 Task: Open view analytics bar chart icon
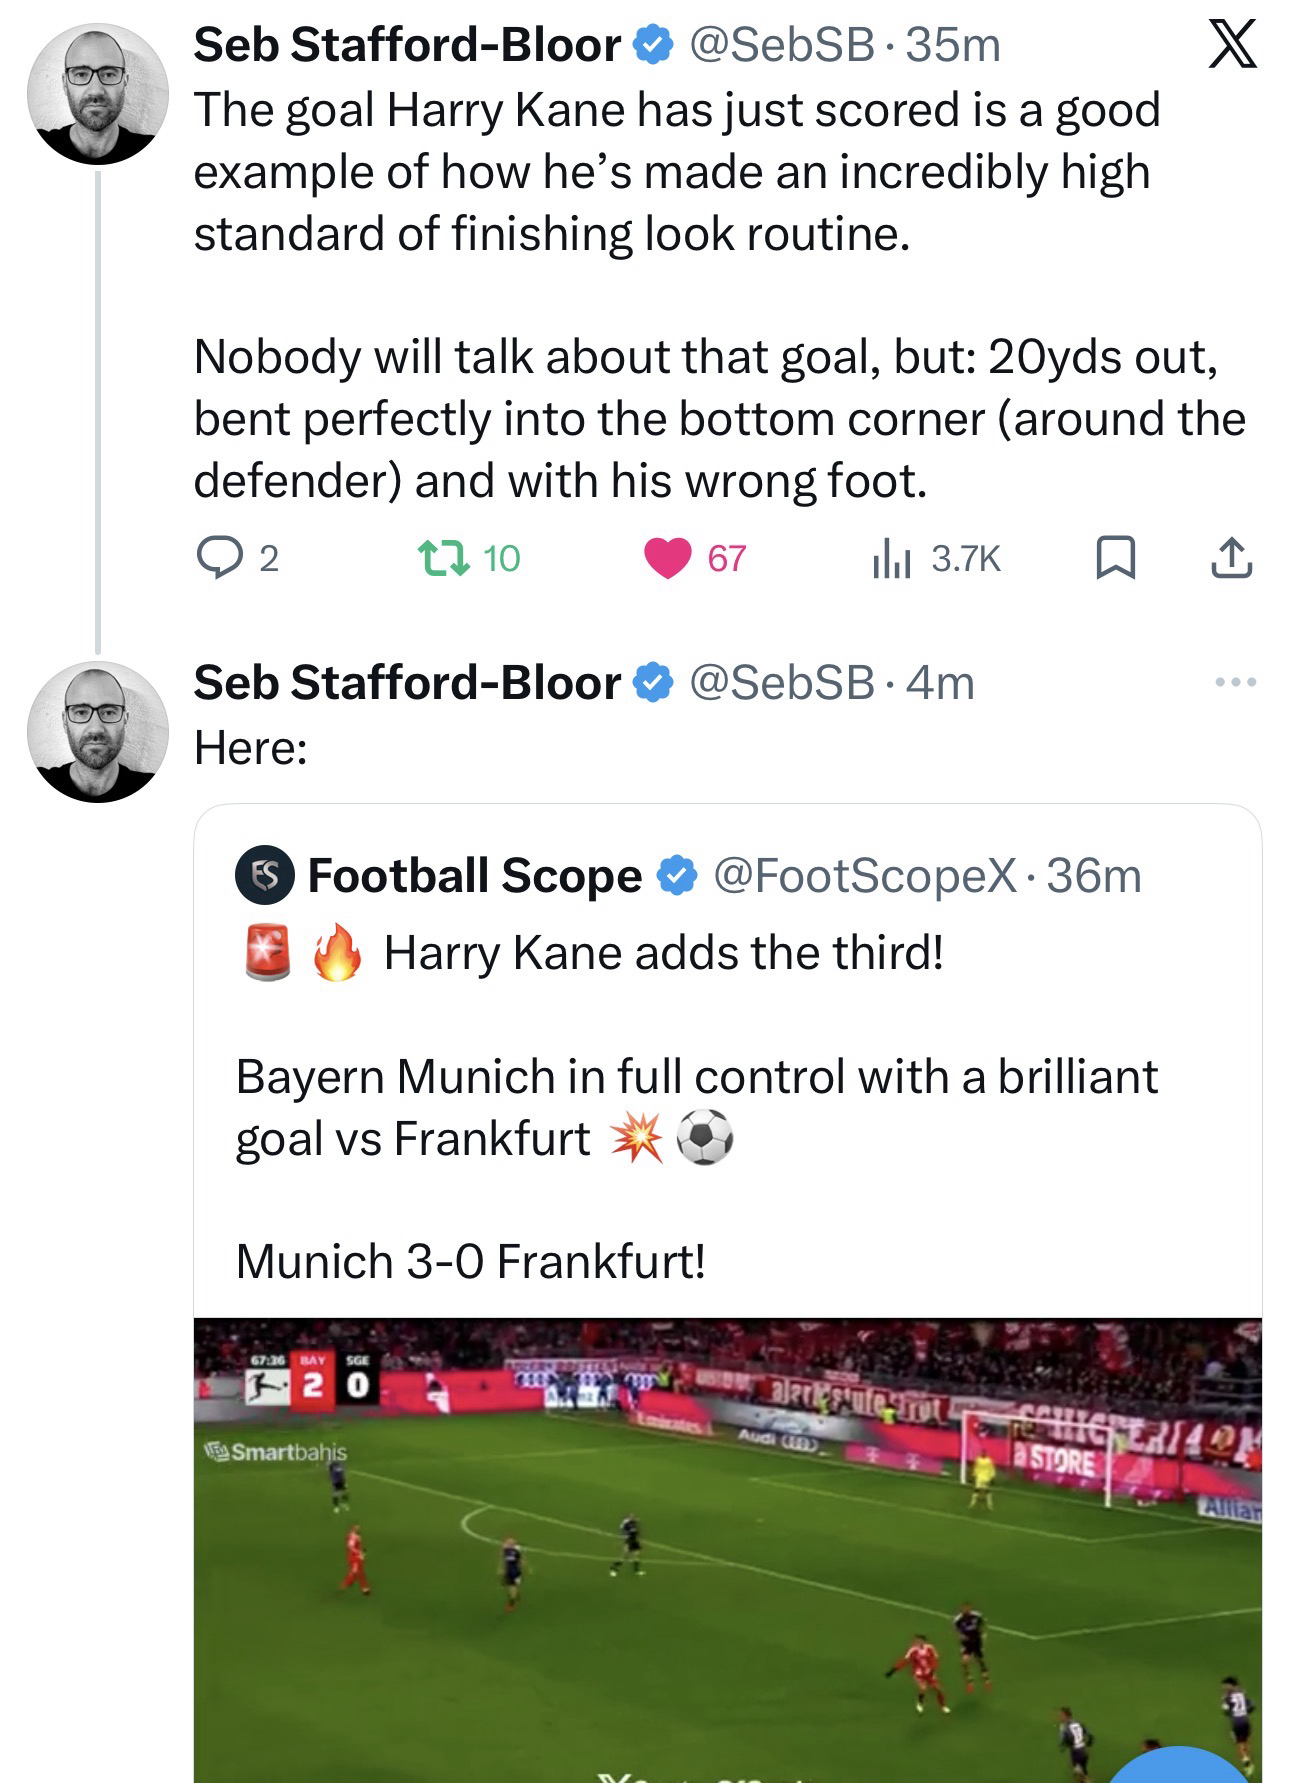[x=890, y=558]
